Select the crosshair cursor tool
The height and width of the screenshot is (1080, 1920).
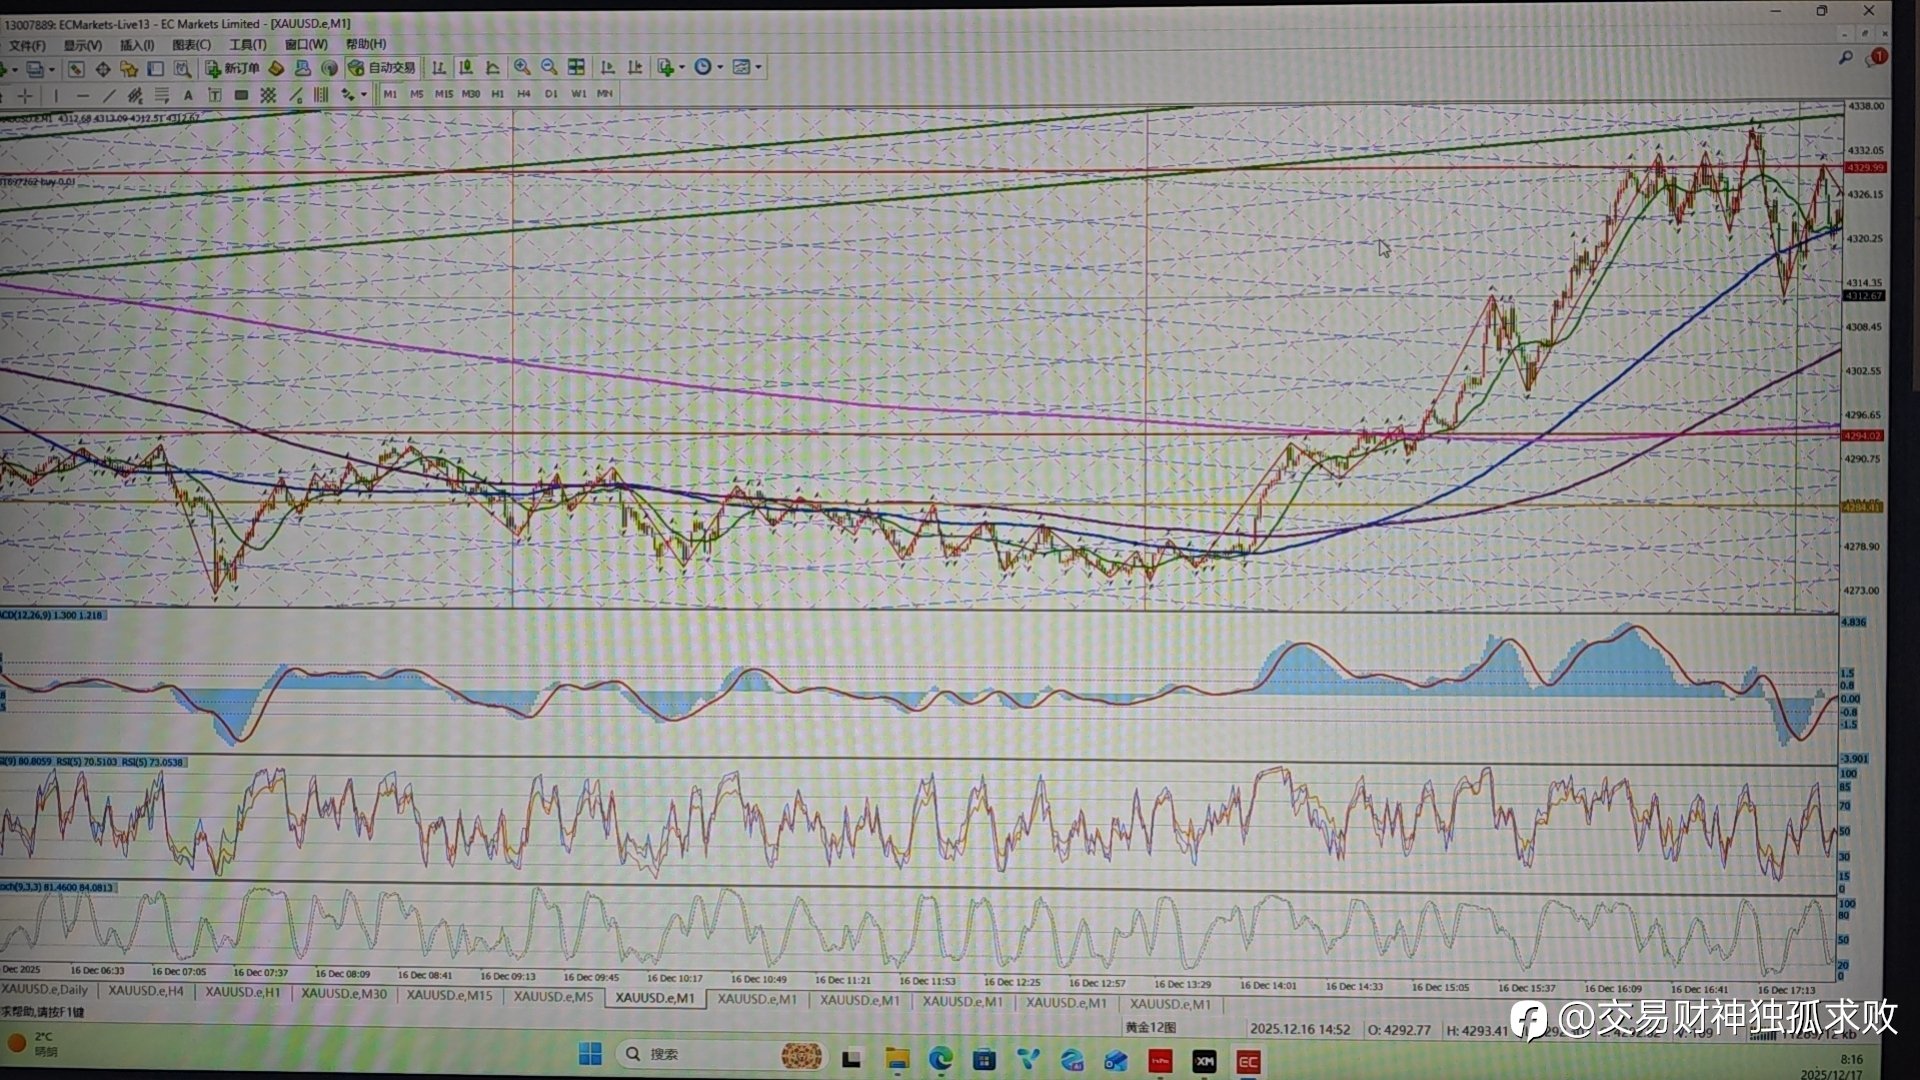(25, 95)
